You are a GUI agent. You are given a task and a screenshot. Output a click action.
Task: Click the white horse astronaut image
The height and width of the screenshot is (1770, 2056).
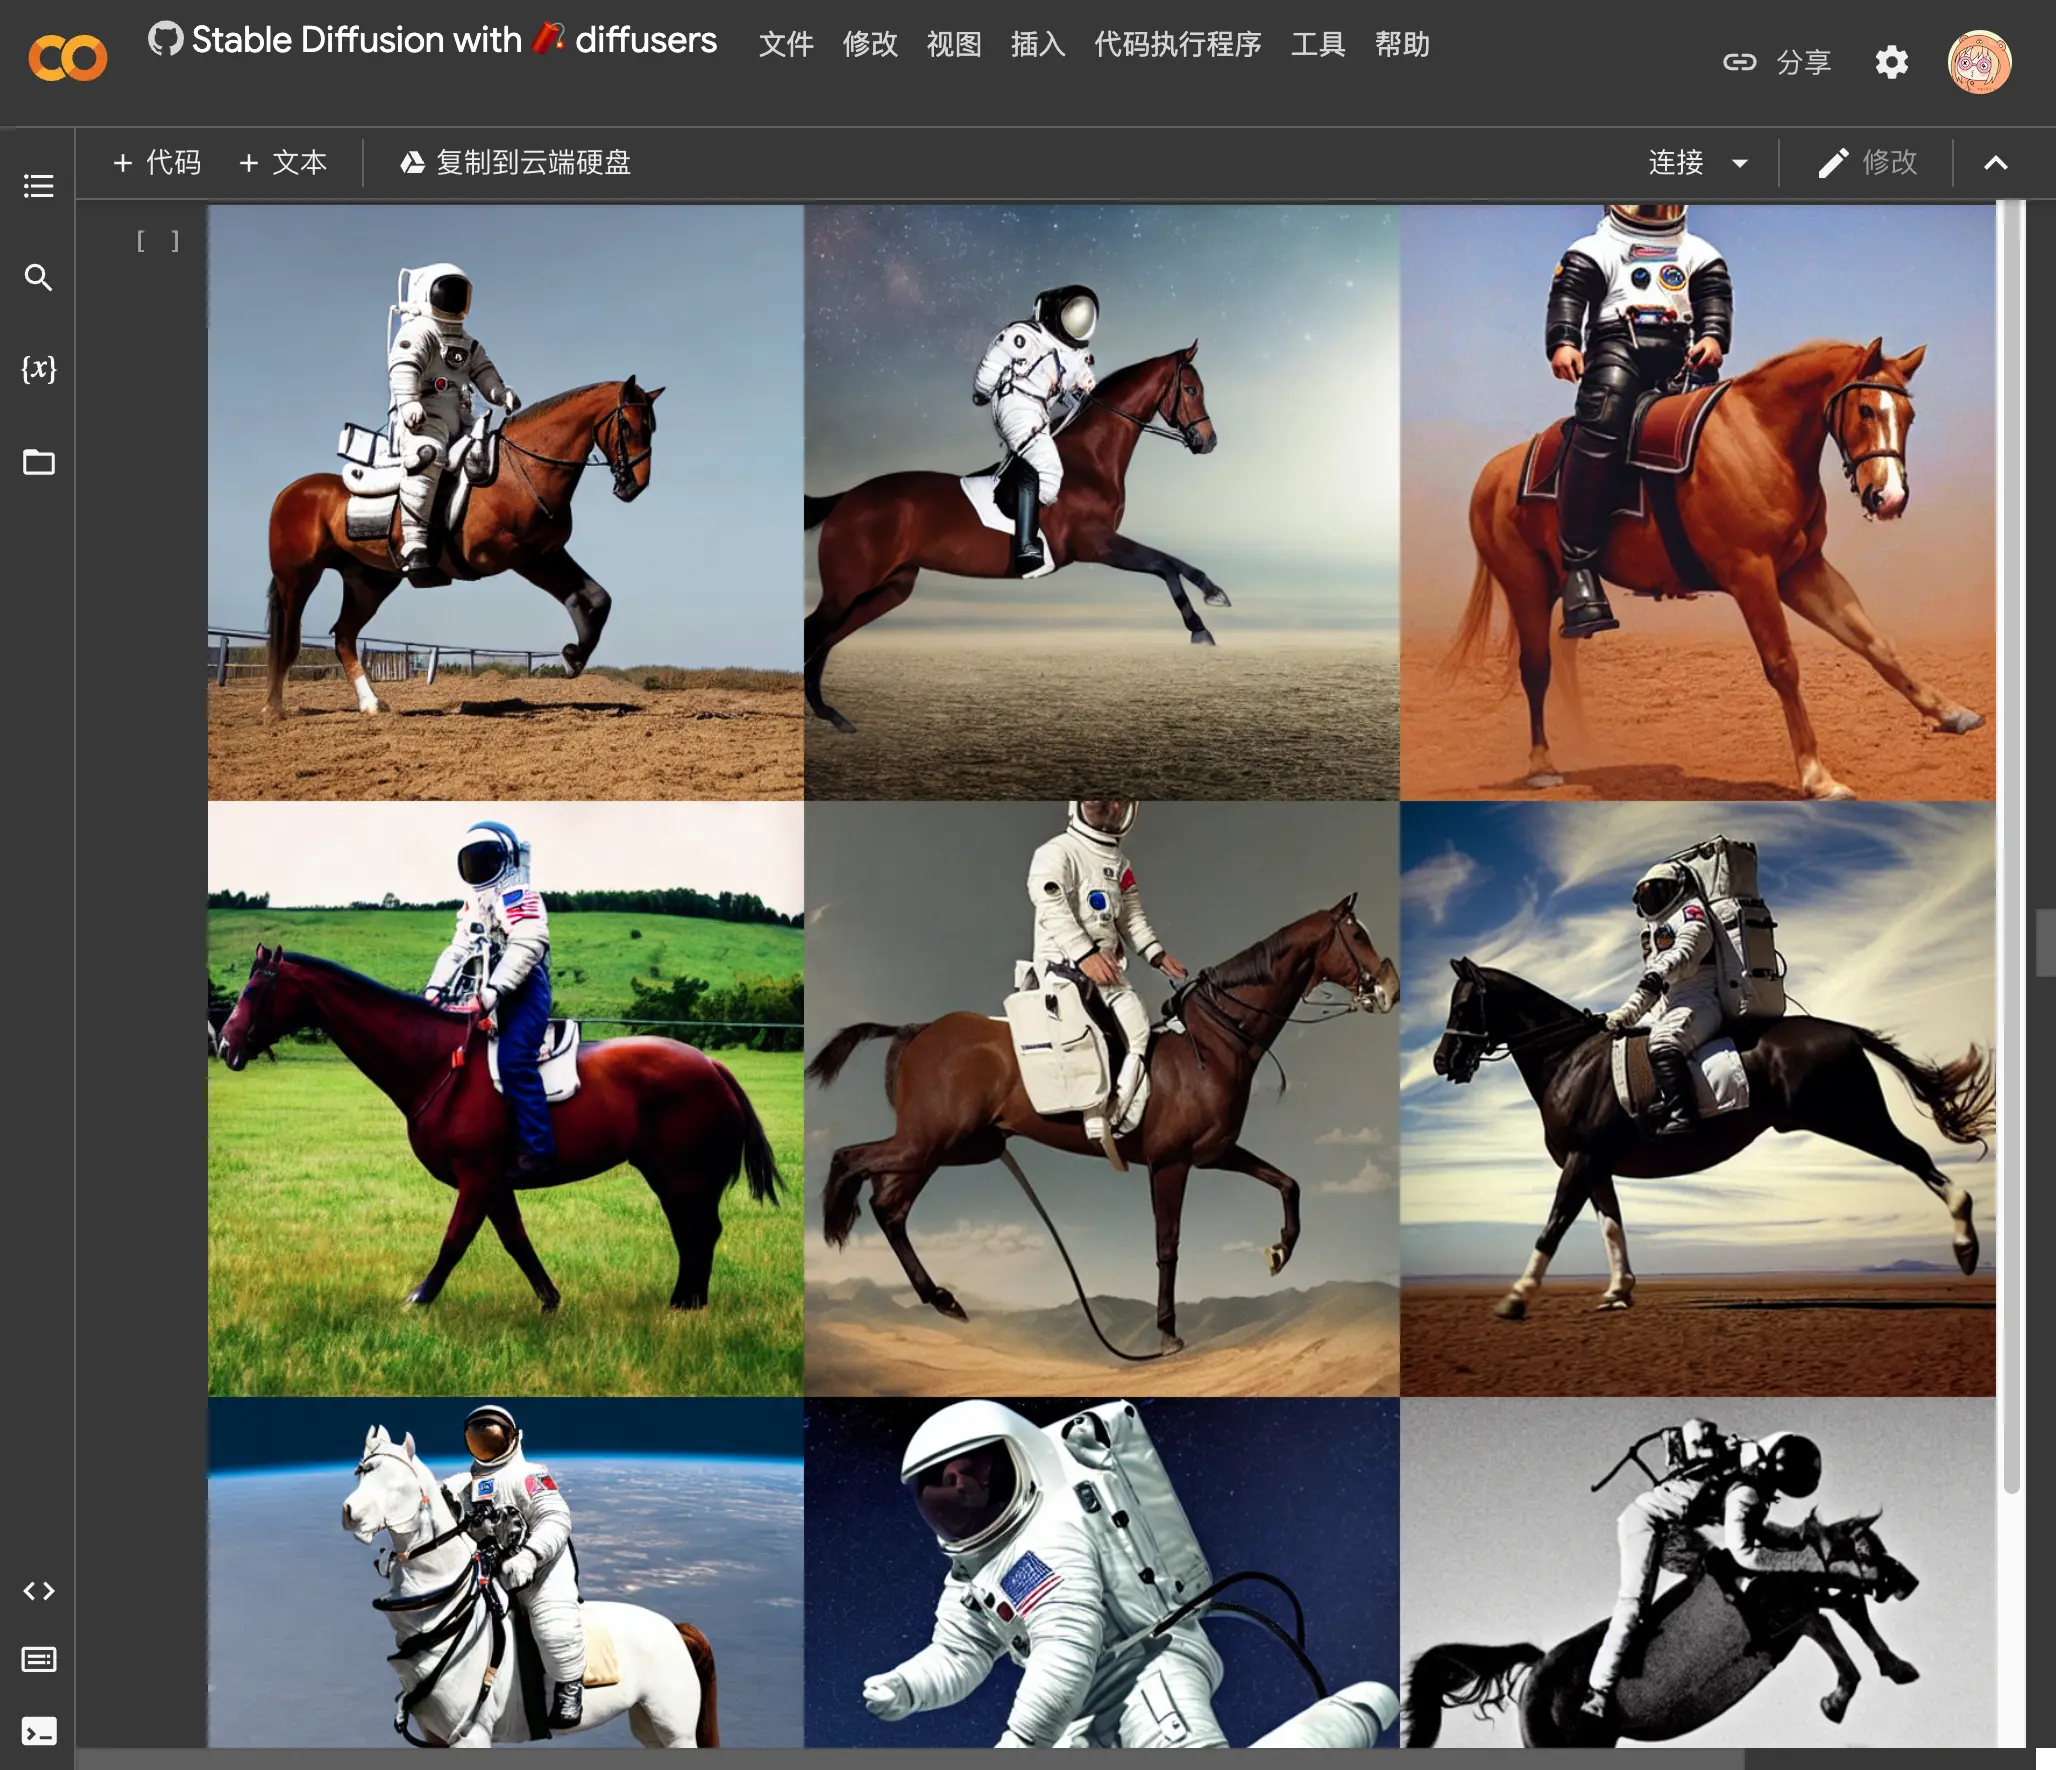pyautogui.click(x=505, y=1572)
